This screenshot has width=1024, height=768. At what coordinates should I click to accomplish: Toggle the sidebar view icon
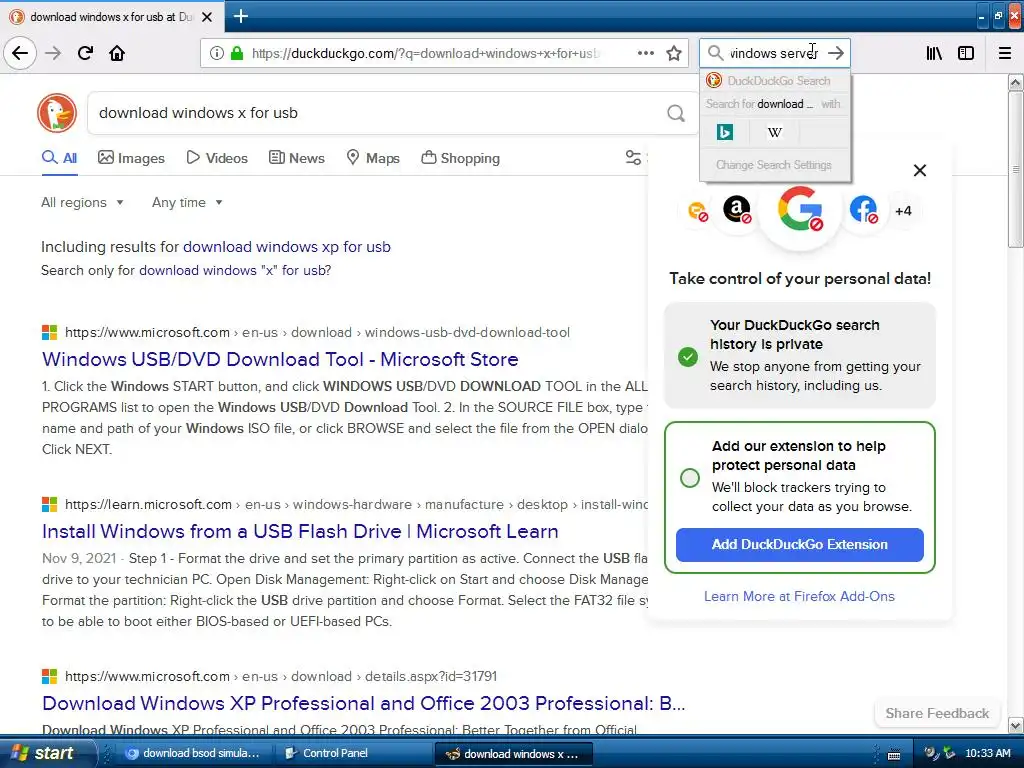click(966, 53)
